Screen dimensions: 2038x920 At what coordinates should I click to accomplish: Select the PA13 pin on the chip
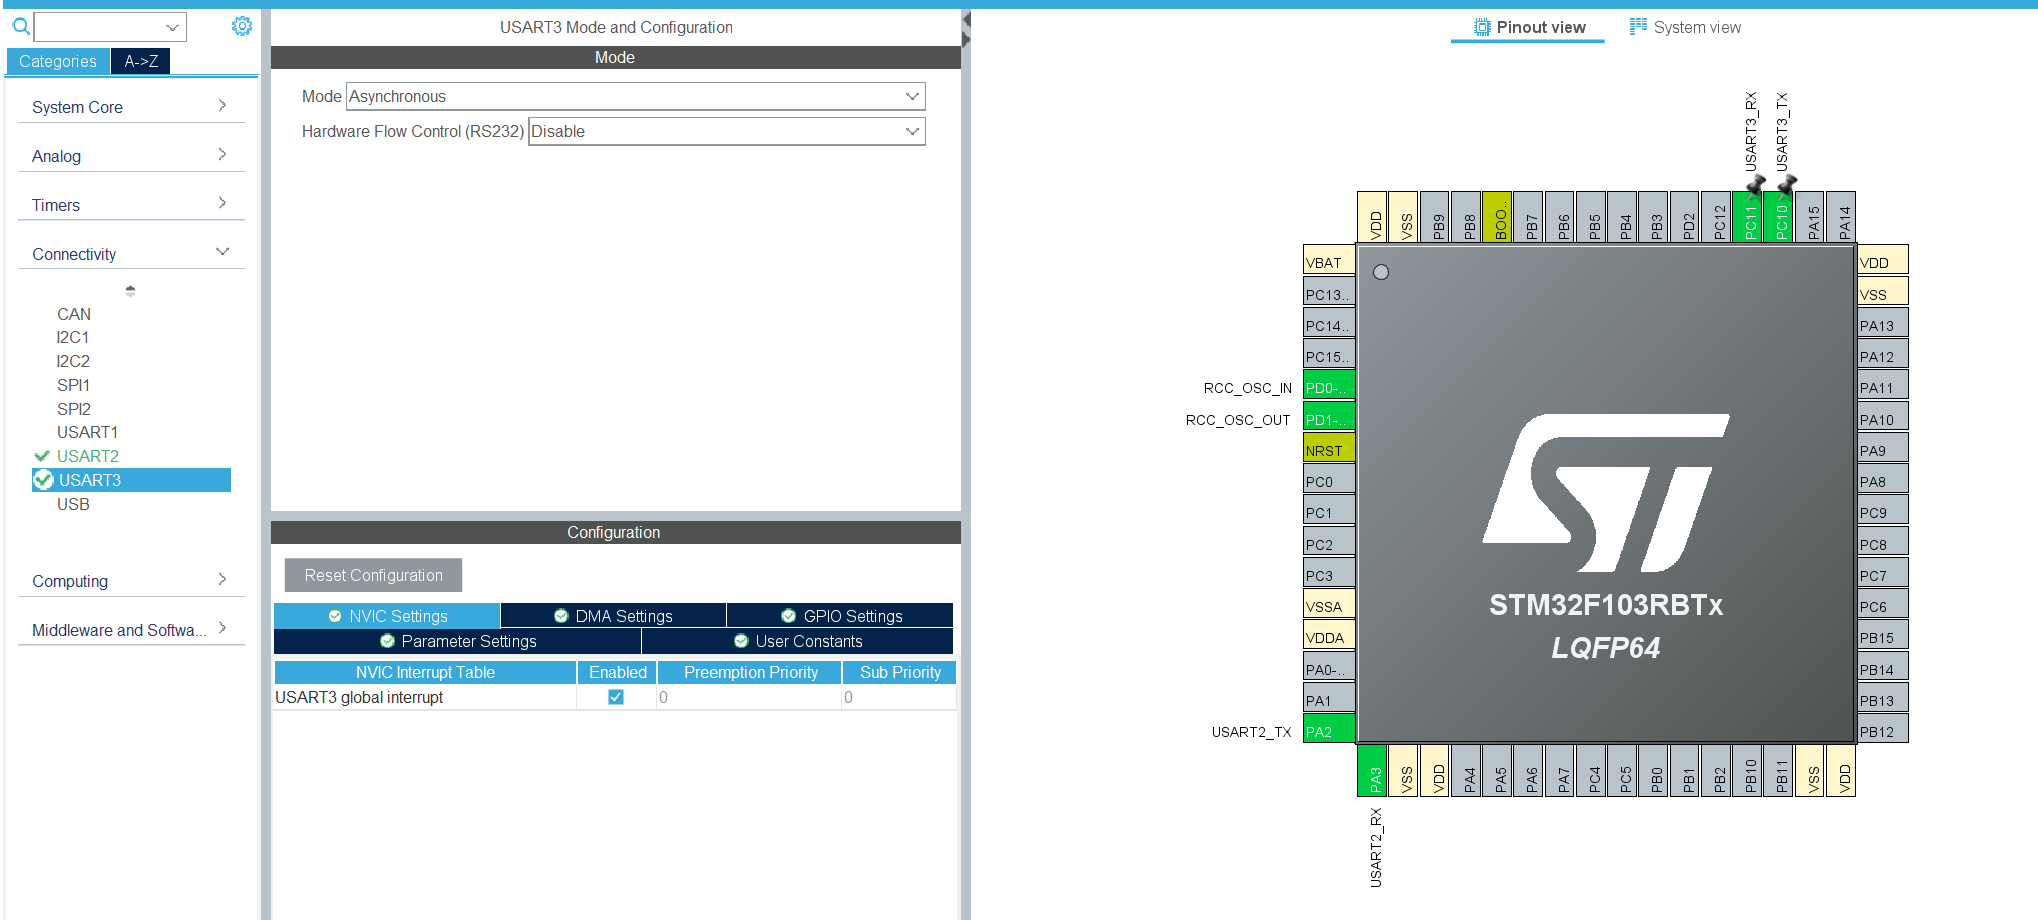pyautogui.click(x=1883, y=324)
